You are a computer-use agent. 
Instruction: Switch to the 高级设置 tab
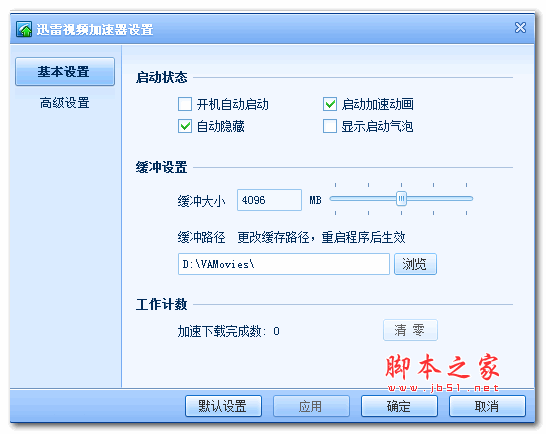point(65,103)
